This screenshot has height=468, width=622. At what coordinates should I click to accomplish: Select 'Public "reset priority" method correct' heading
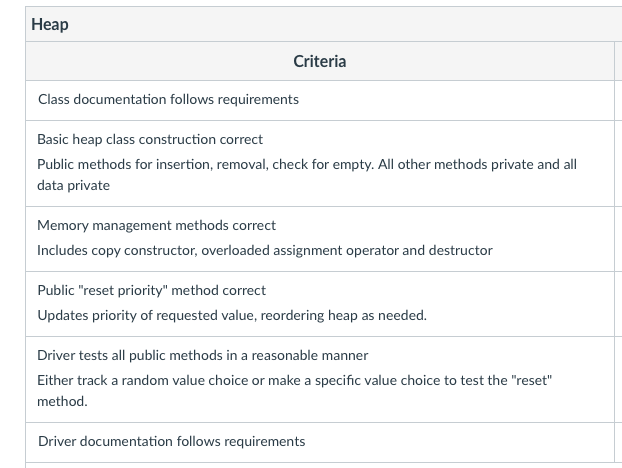point(151,290)
